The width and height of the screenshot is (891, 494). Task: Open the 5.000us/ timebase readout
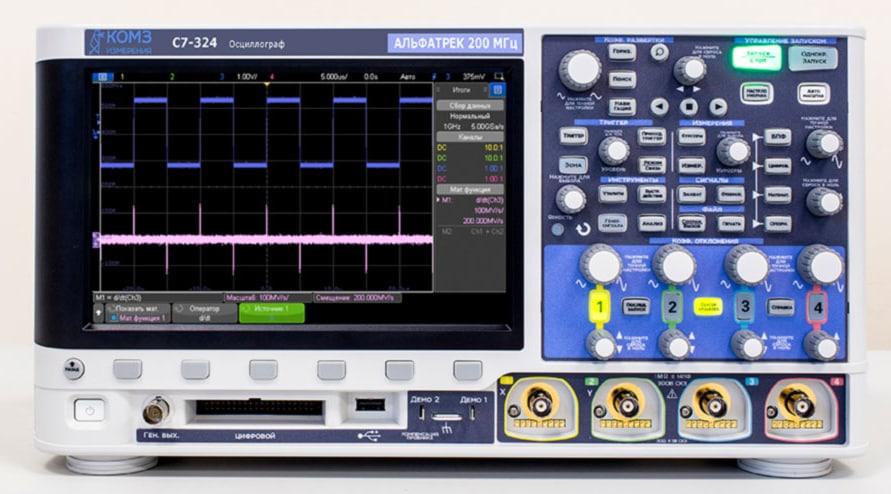334,76
